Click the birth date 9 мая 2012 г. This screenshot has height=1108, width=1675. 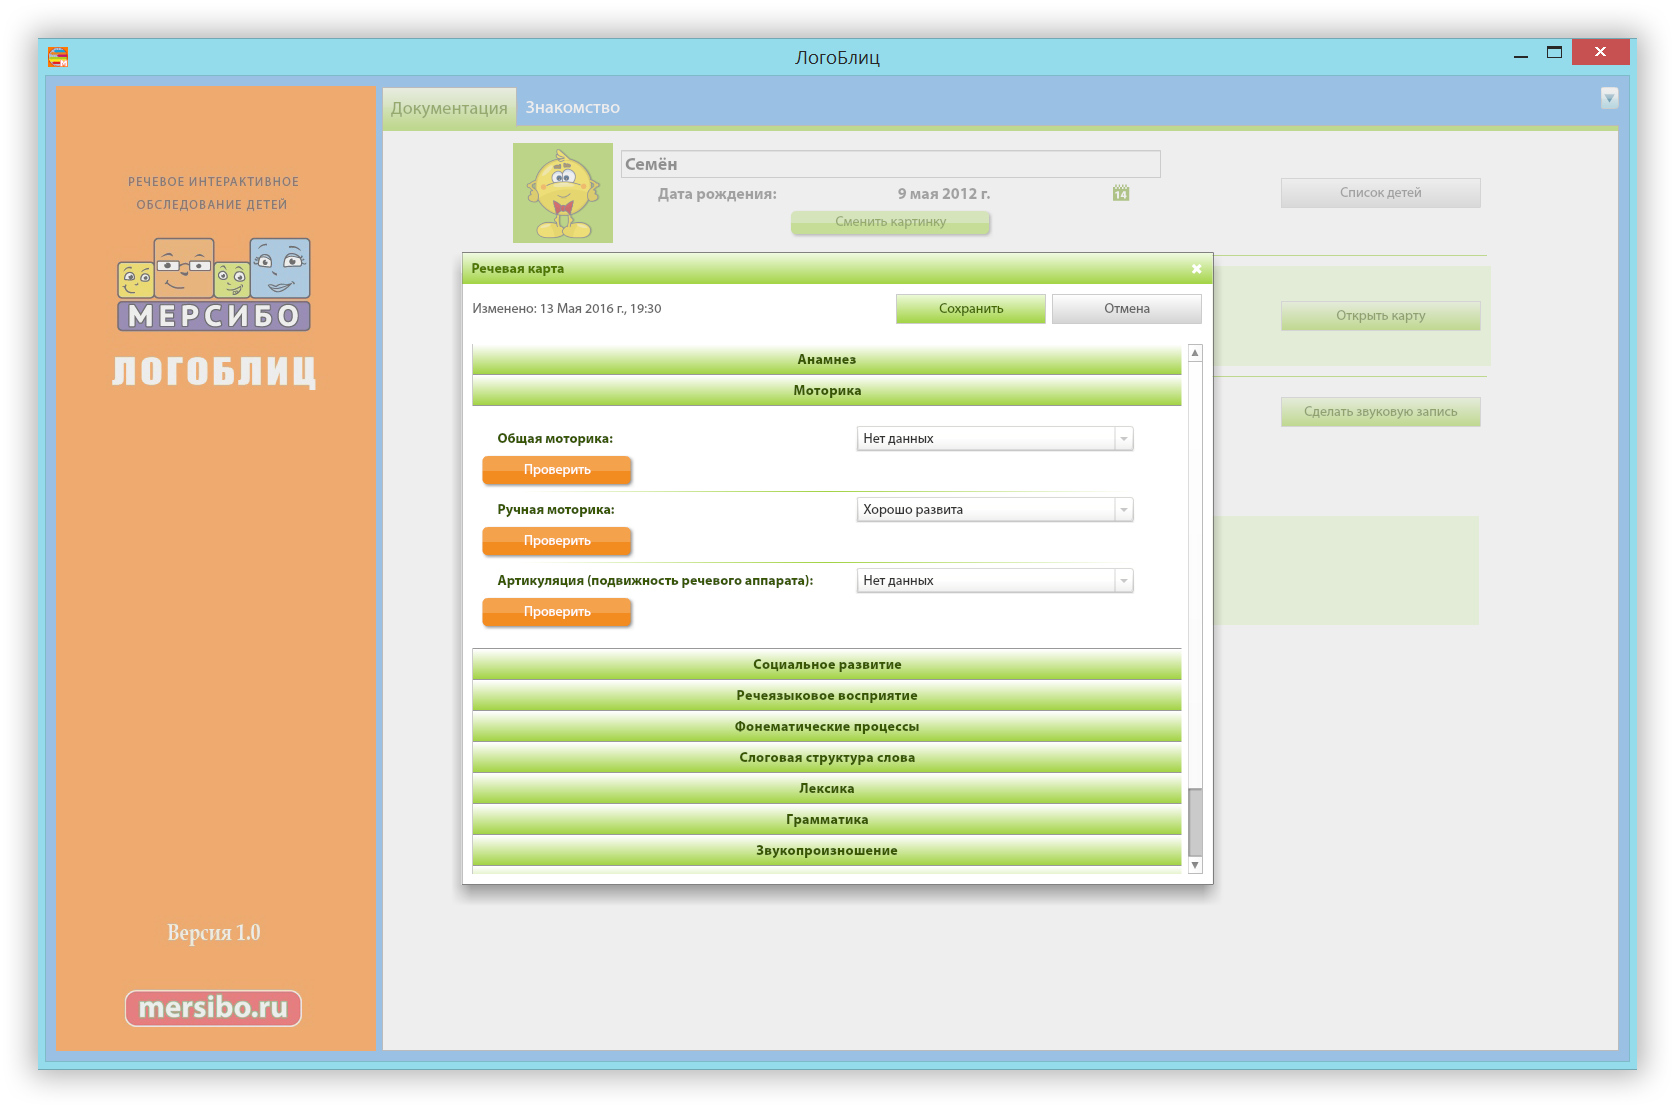[x=943, y=194]
